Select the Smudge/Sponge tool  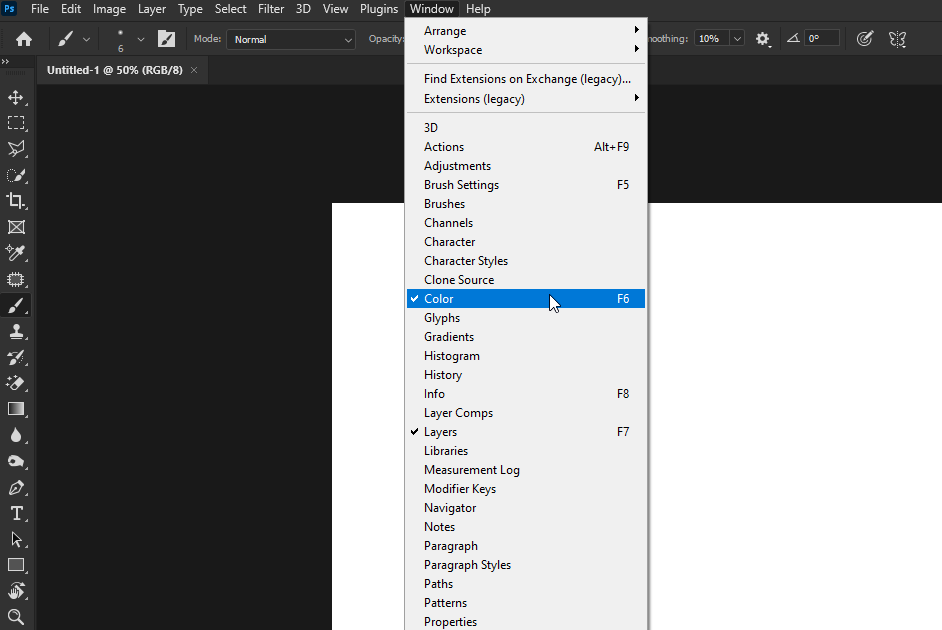click(16, 461)
